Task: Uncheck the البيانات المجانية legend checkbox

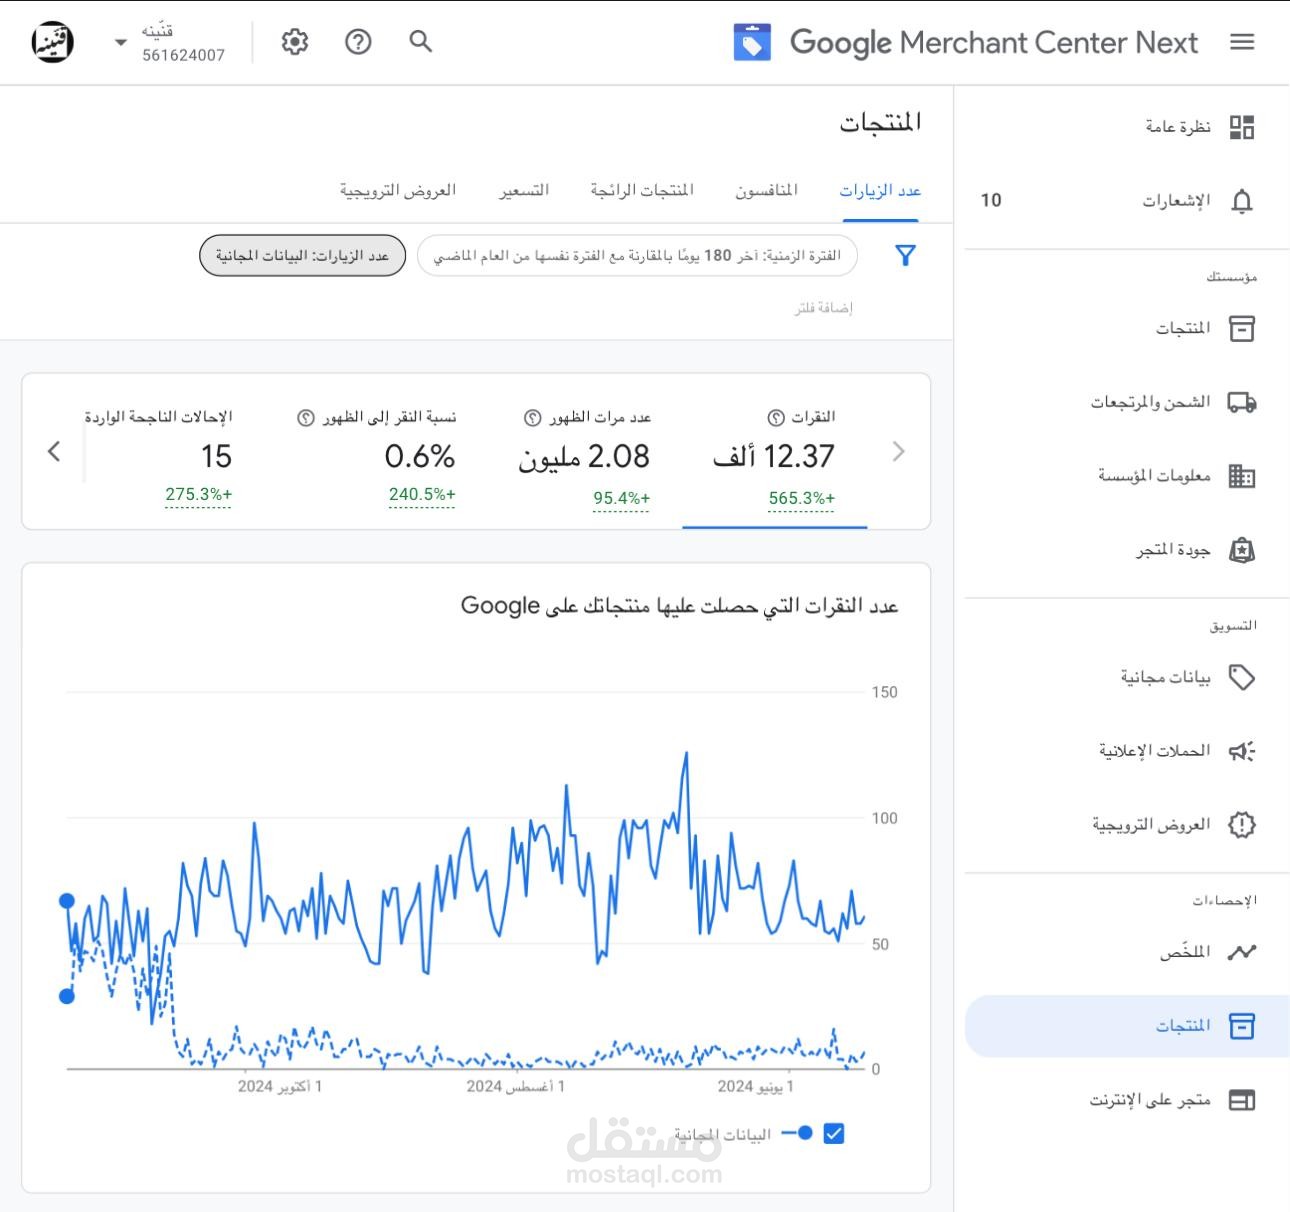Action: pos(834,1133)
